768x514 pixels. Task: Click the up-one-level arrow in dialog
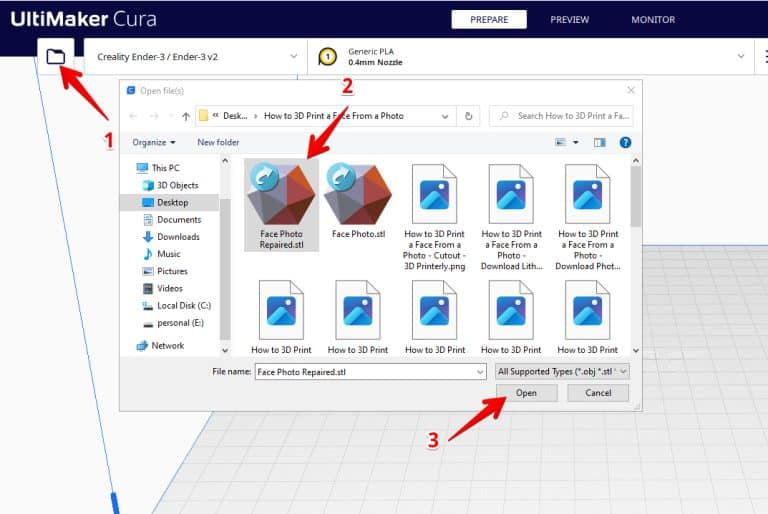186,116
